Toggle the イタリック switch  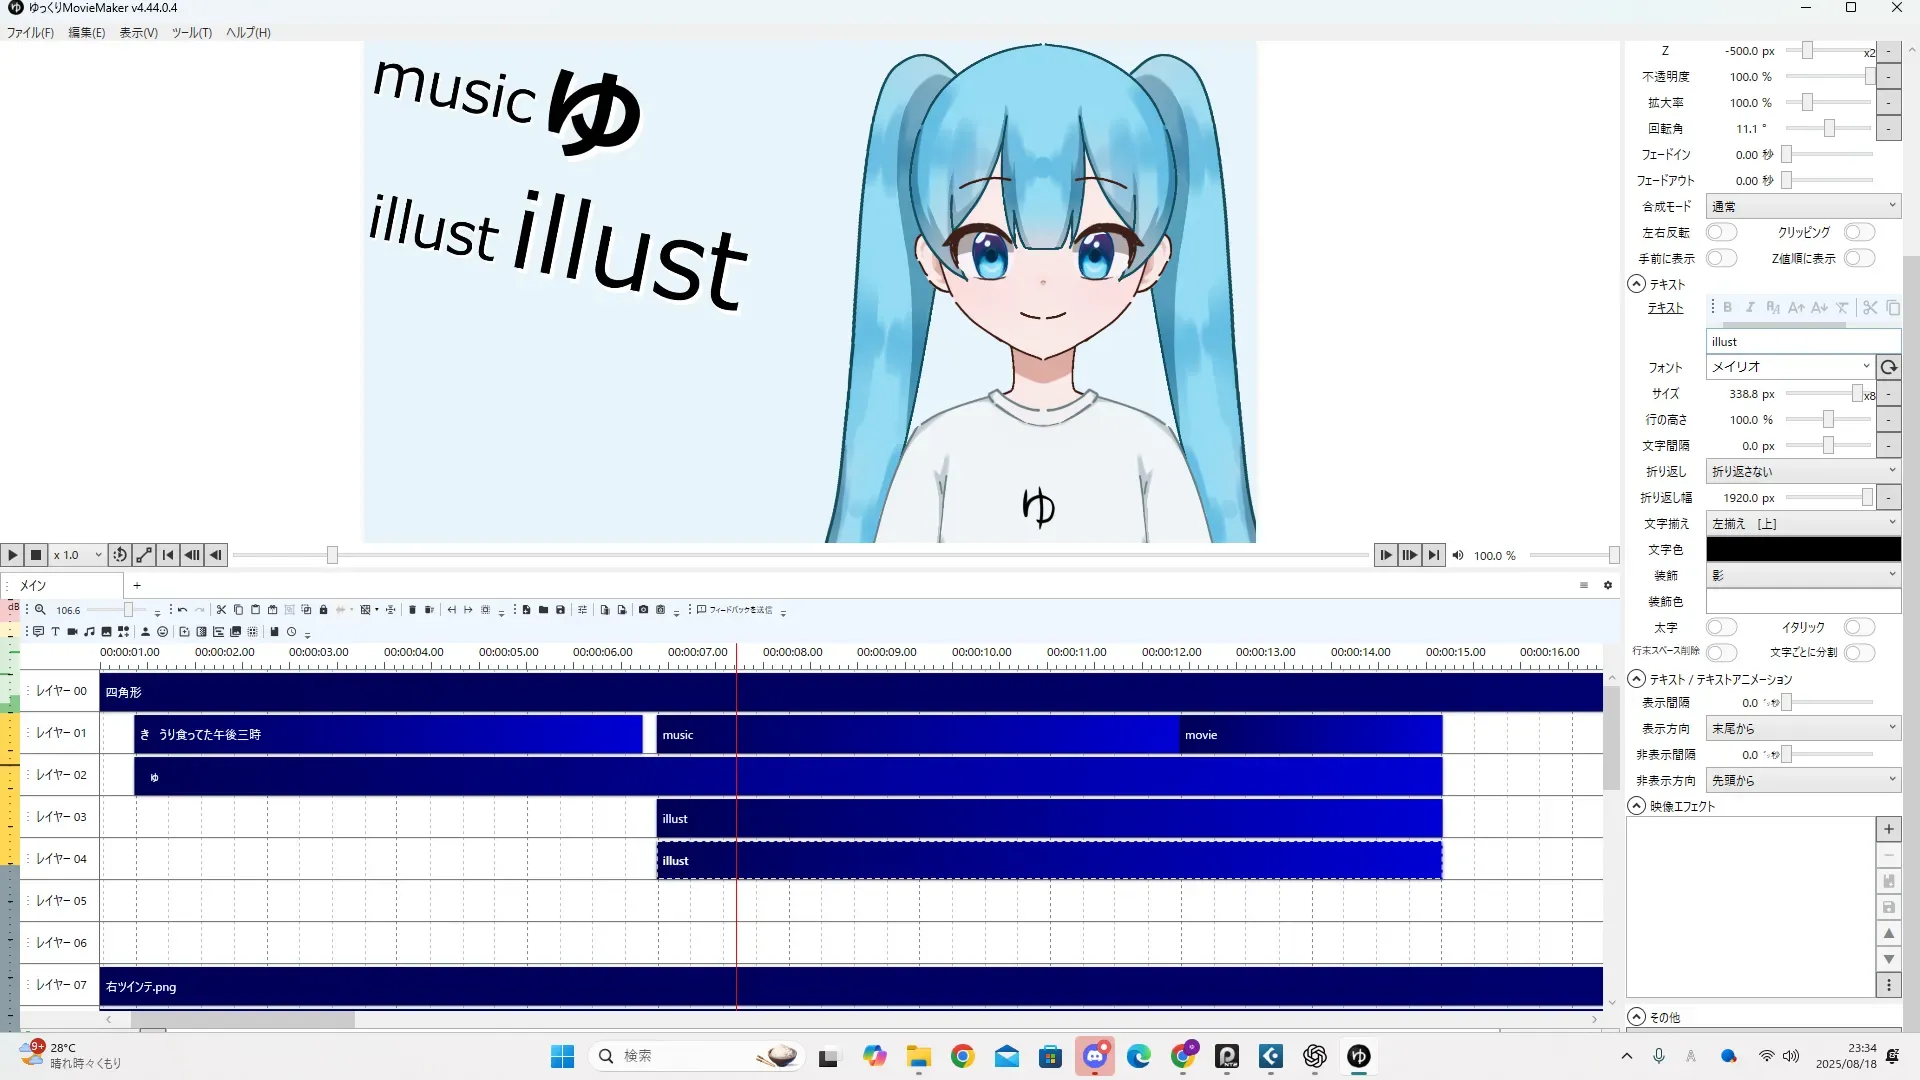click(x=1858, y=627)
